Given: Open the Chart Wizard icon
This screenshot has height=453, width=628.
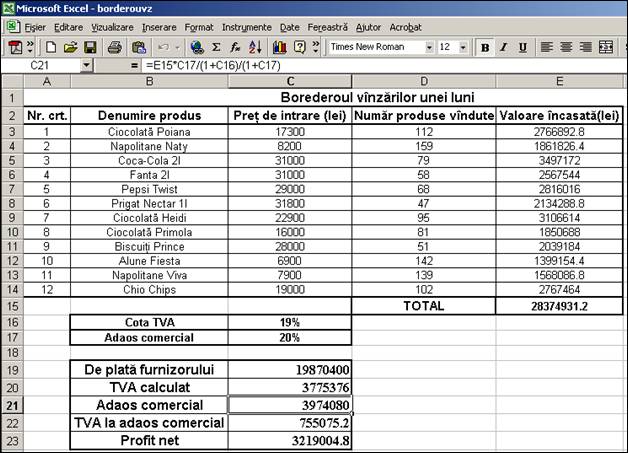Looking at the screenshot, I should (x=280, y=47).
